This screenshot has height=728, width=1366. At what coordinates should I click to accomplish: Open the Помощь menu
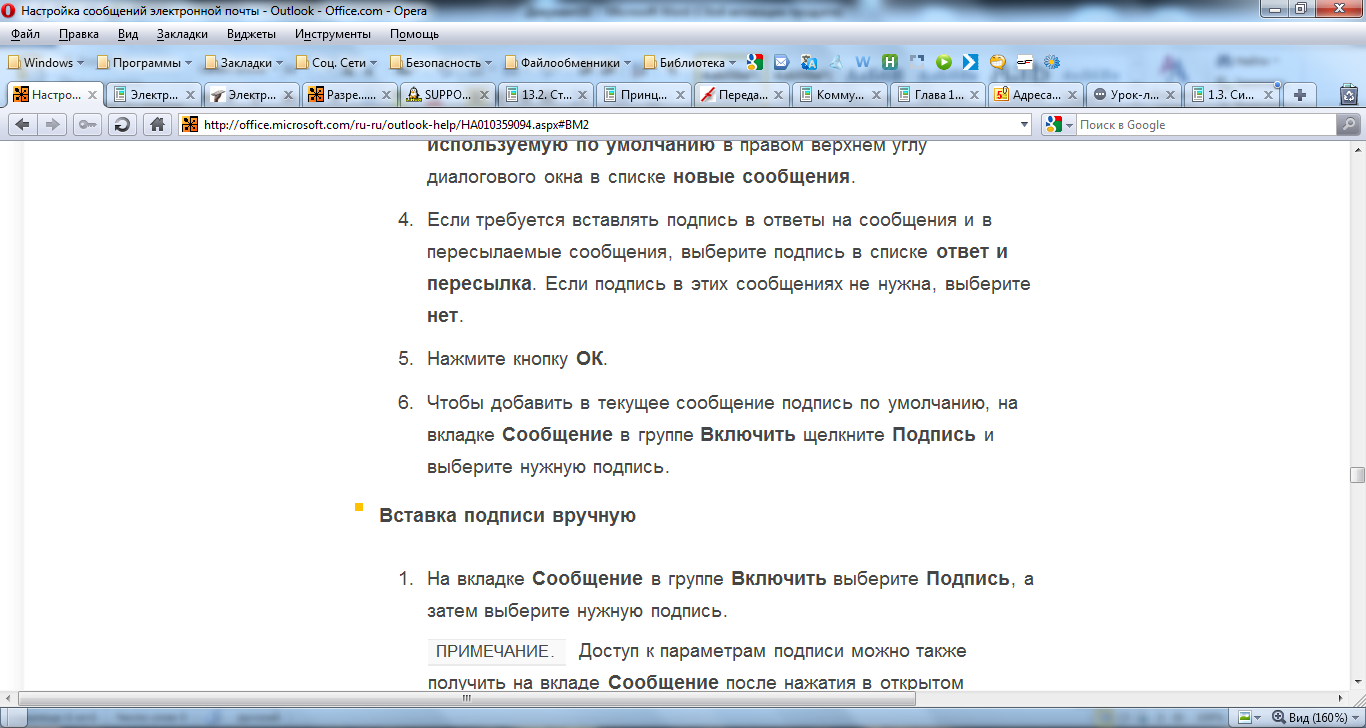(x=414, y=34)
